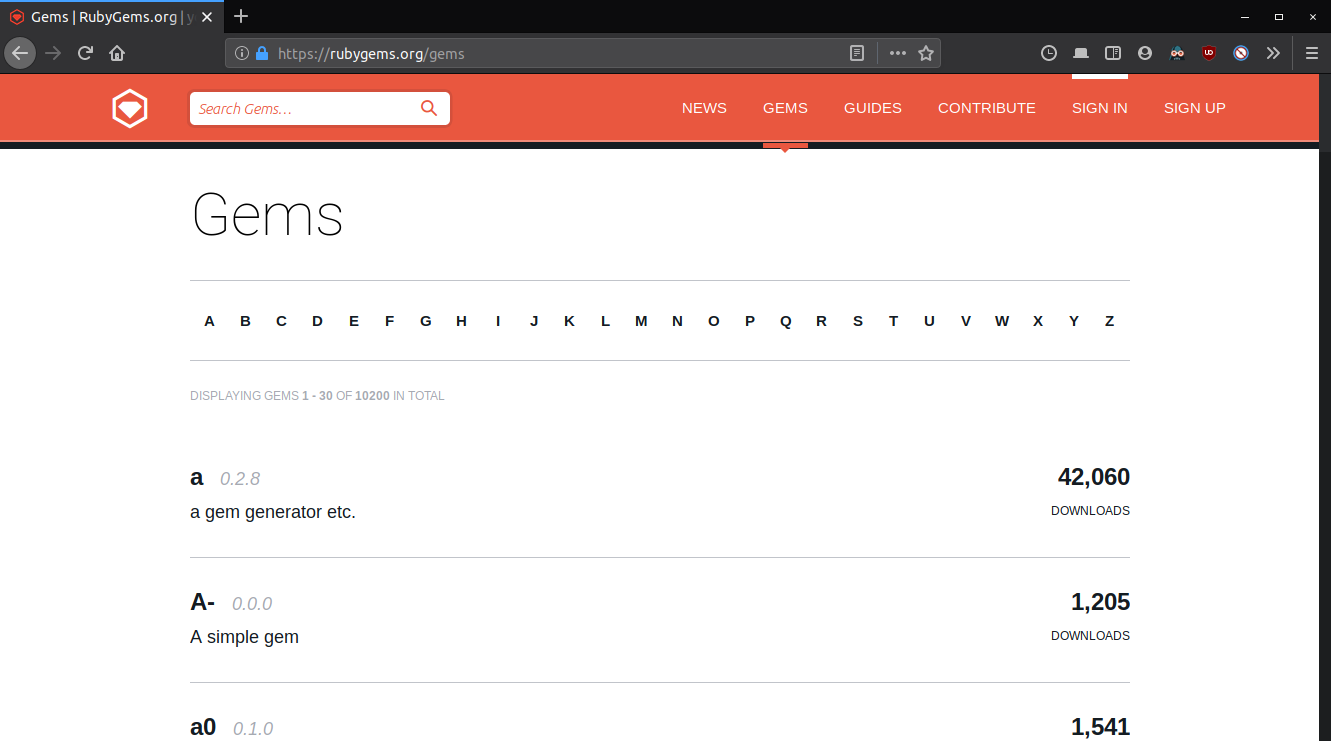This screenshot has width=1331, height=741.
Task: Switch to the GUIDES navigation item
Action: pos(872,108)
